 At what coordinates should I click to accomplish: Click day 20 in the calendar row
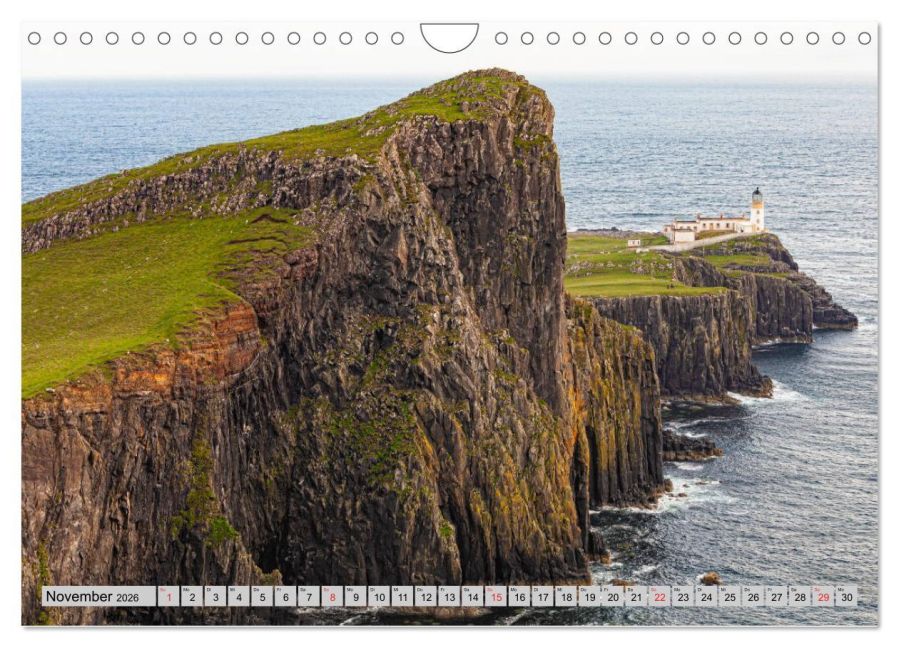[x=613, y=596]
